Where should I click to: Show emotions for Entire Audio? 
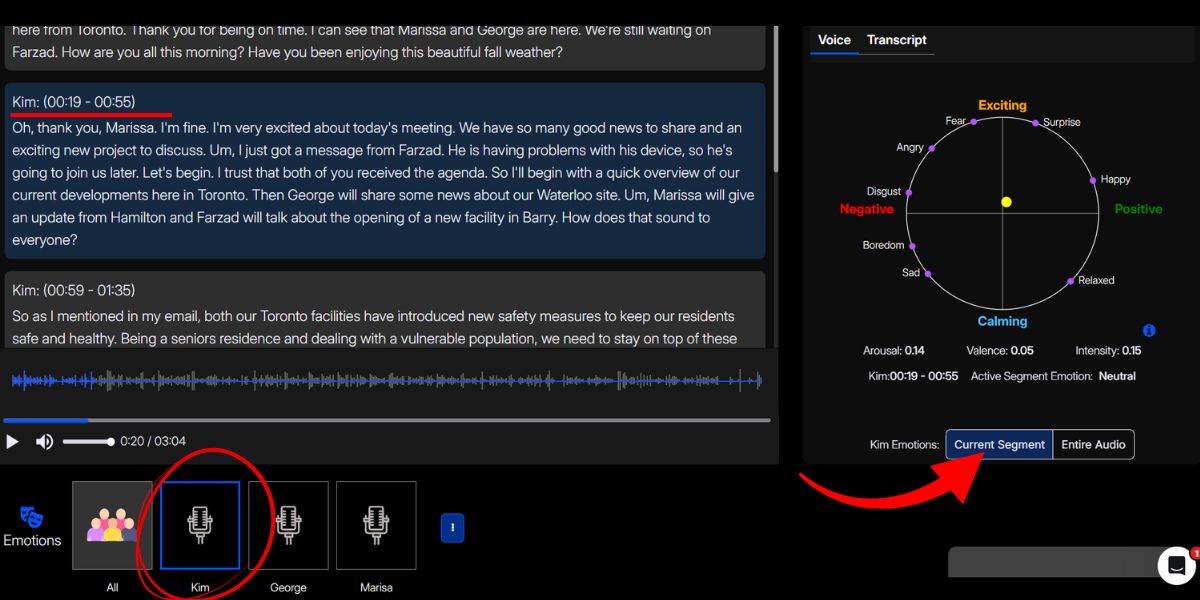coord(1094,444)
